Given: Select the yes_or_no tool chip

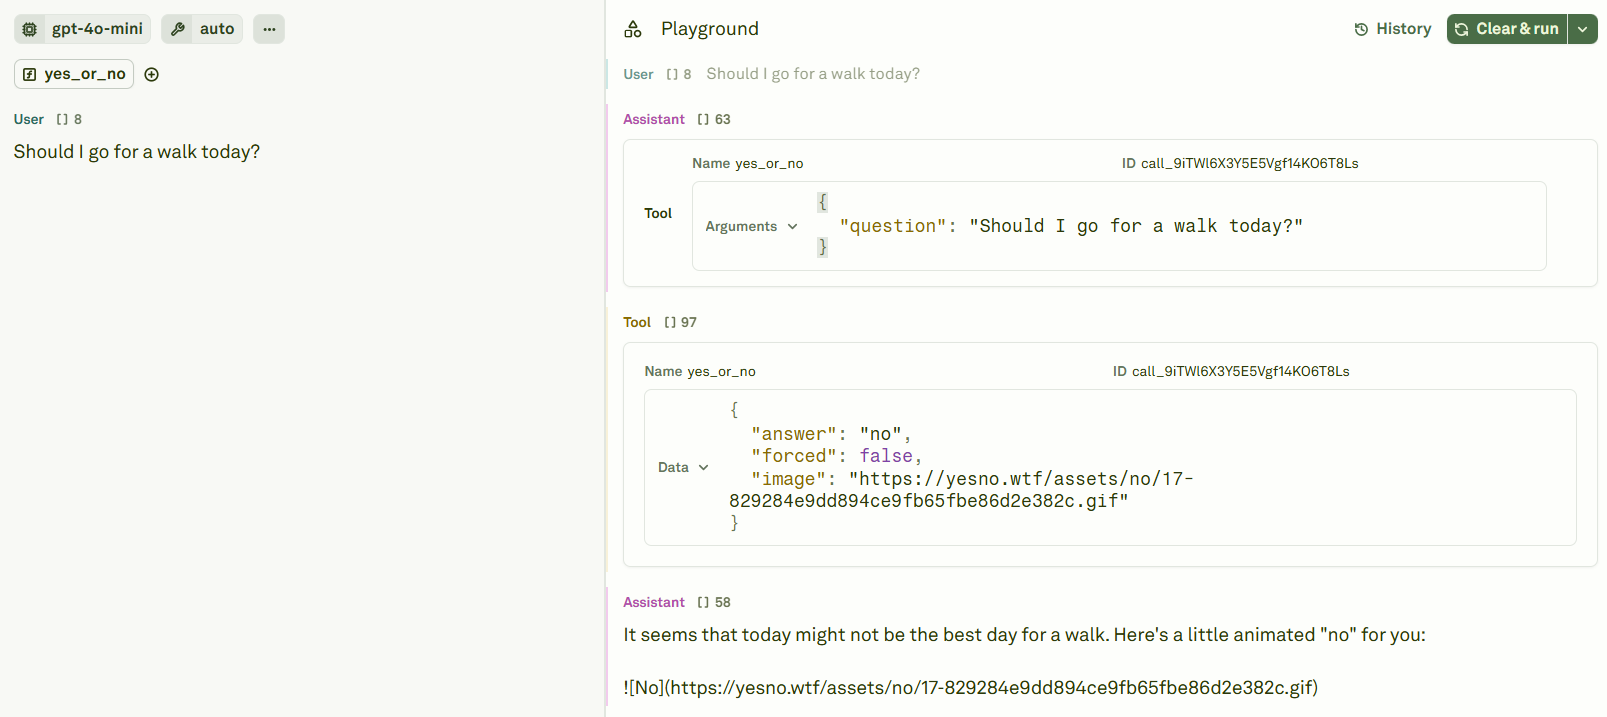Looking at the screenshot, I should pyautogui.click(x=74, y=74).
